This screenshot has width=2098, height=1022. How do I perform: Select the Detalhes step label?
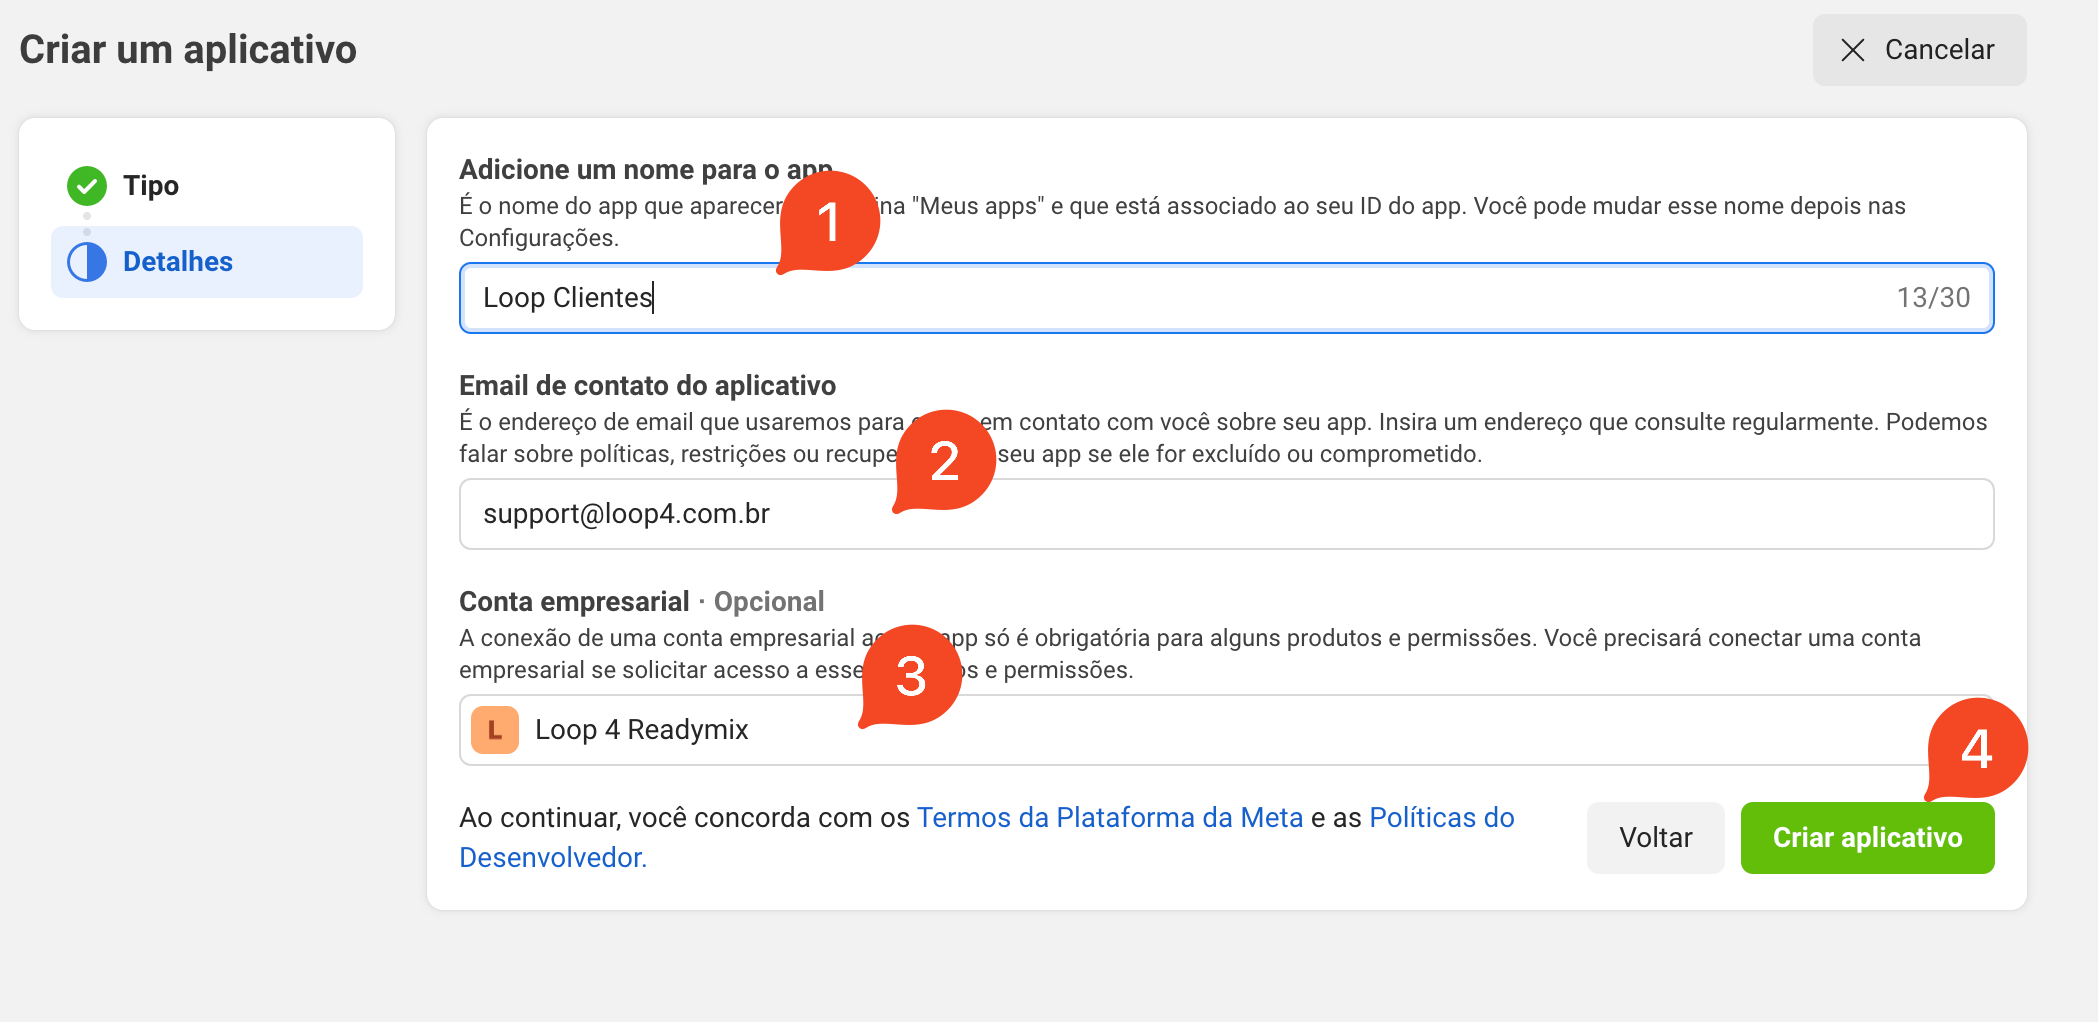pyautogui.click(x=178, y=262)
